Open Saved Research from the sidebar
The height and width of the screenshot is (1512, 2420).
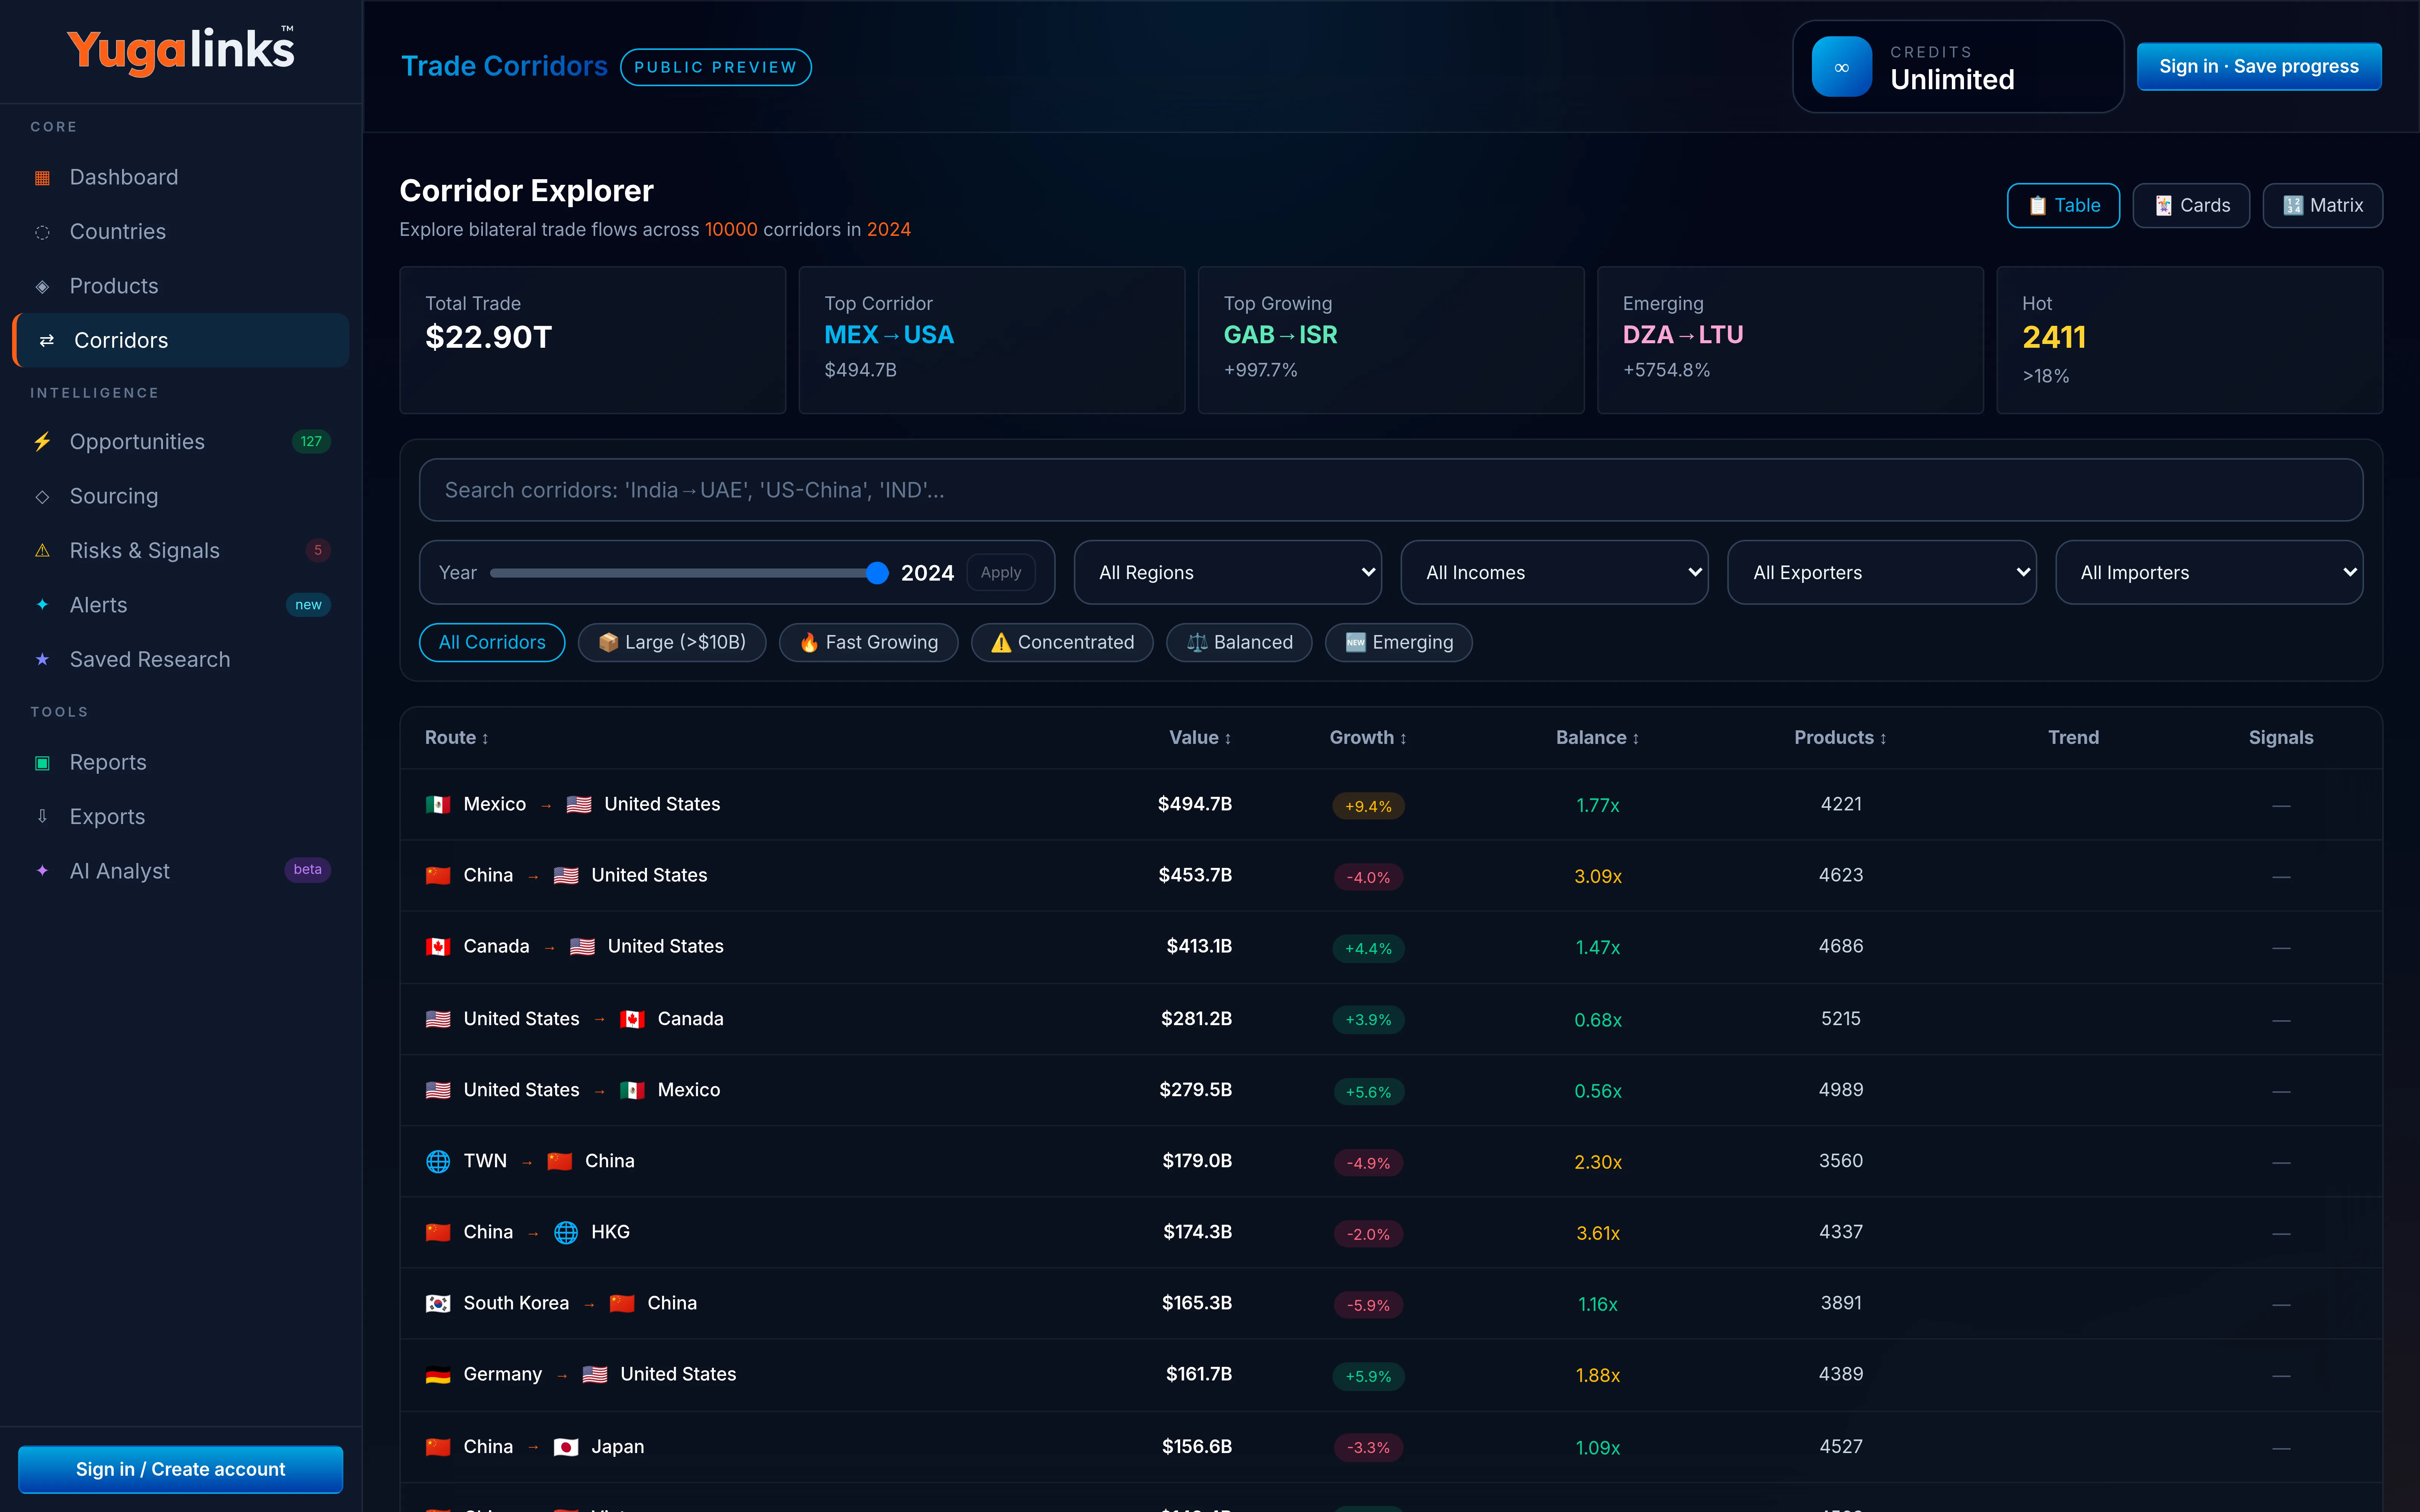click(x=181, y=660)
